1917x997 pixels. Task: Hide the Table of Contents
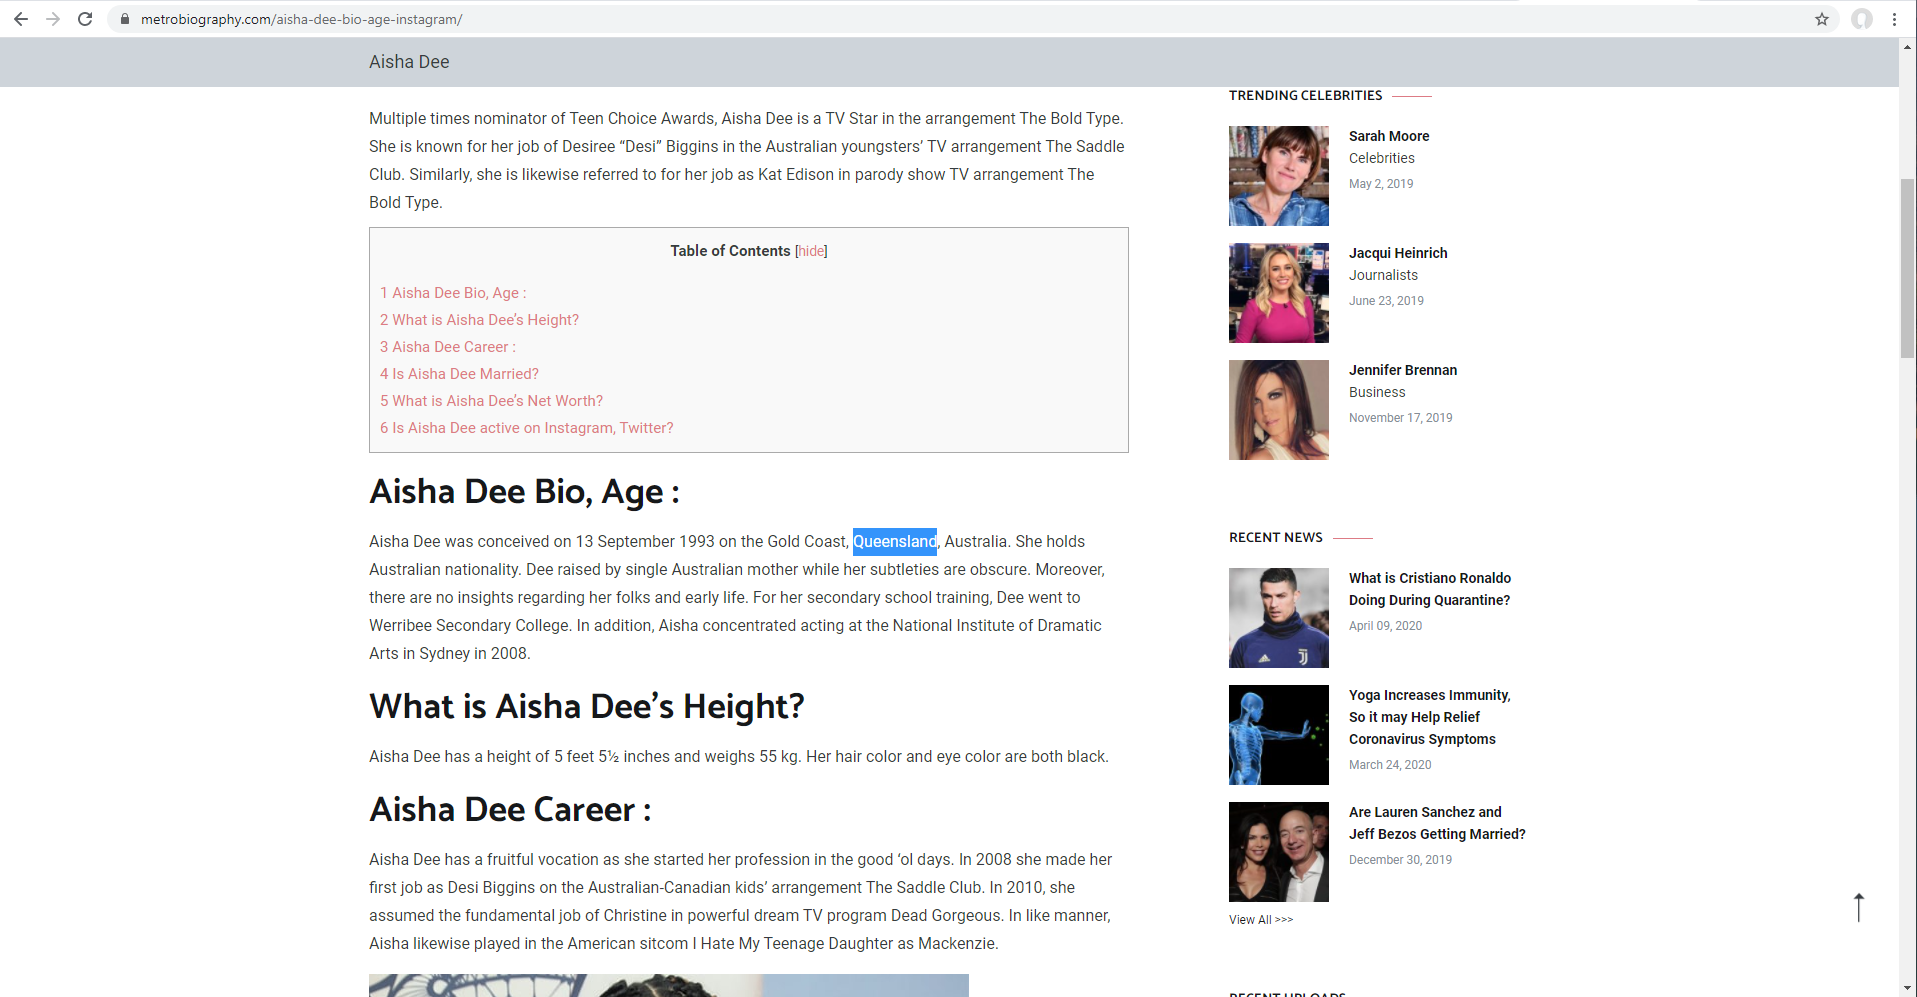click(x=811, y=251)
